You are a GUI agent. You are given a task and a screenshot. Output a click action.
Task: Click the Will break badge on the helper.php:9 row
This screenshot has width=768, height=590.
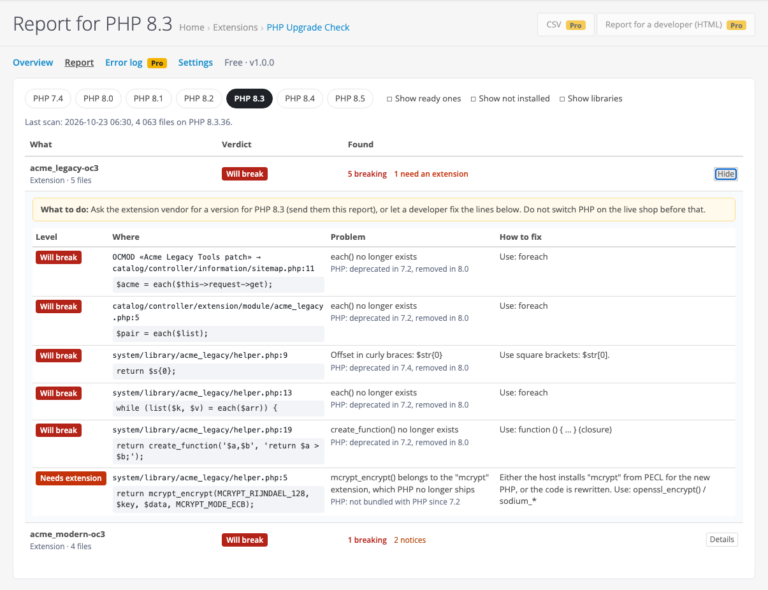pos(58,355)
